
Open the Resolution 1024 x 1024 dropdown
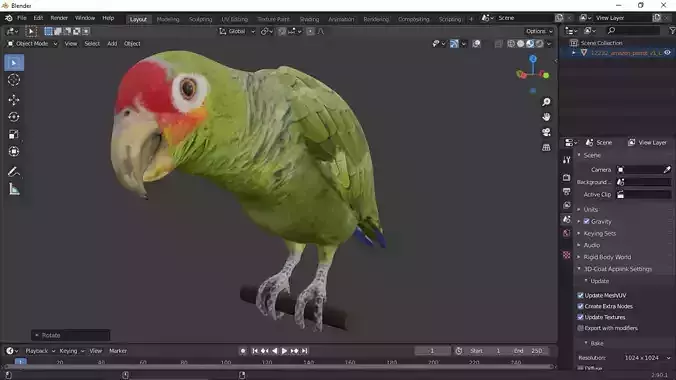[647, 358]
